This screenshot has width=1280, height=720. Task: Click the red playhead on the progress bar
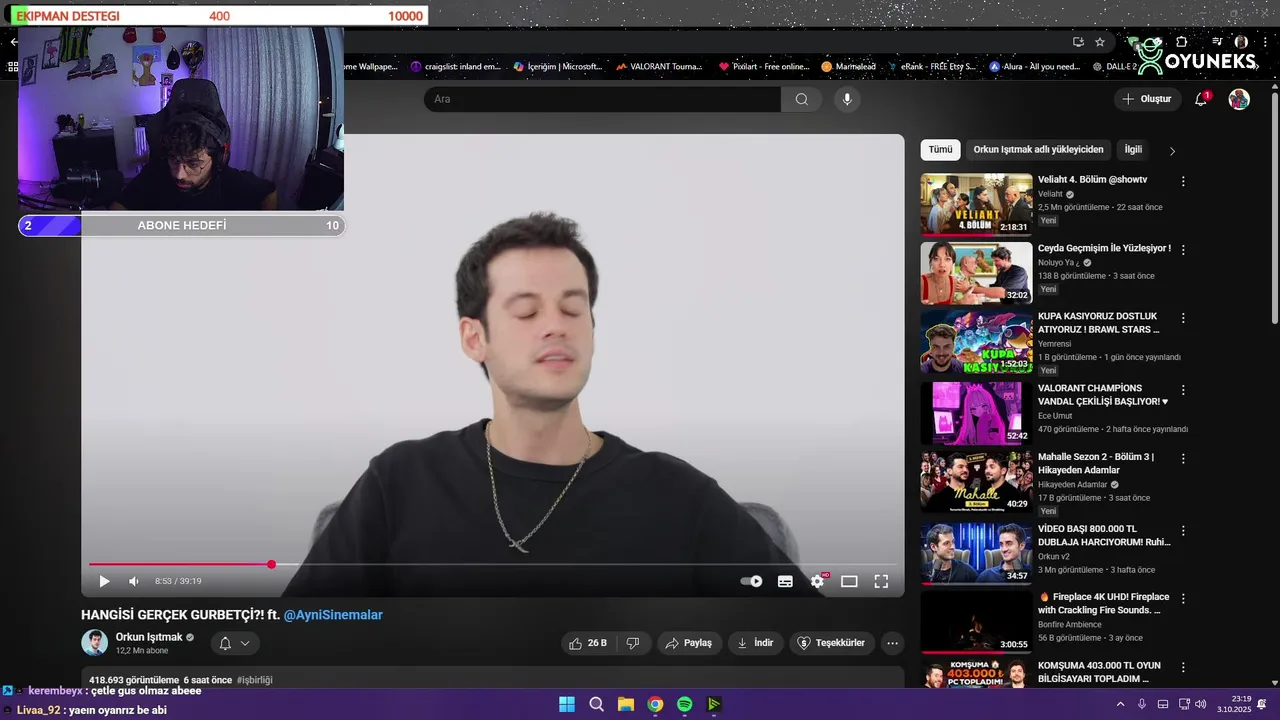pos(271,564)
